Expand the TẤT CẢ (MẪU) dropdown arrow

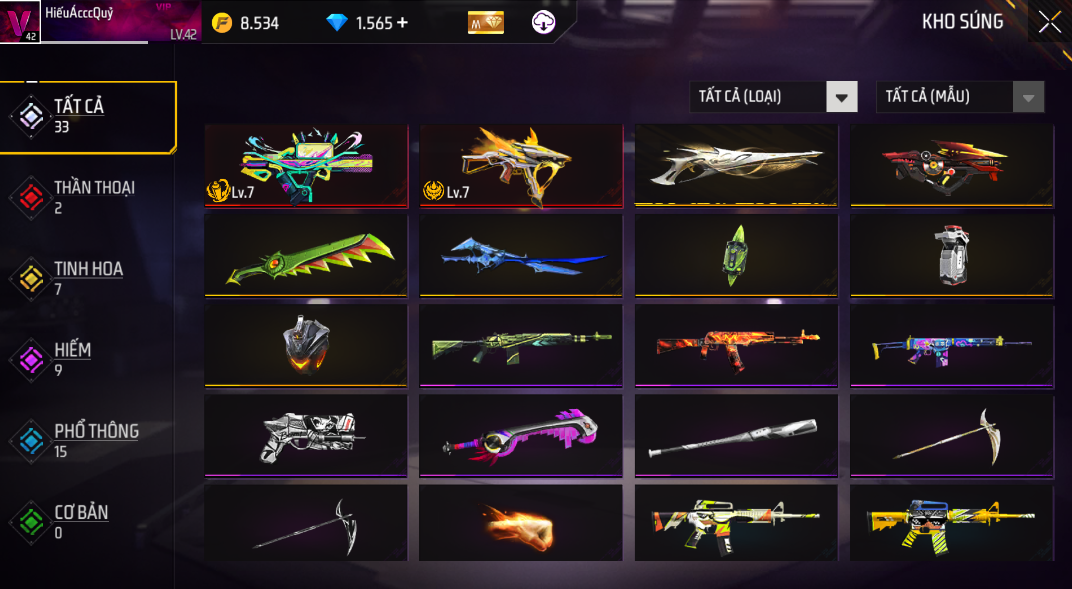(x=1028, y=97)
